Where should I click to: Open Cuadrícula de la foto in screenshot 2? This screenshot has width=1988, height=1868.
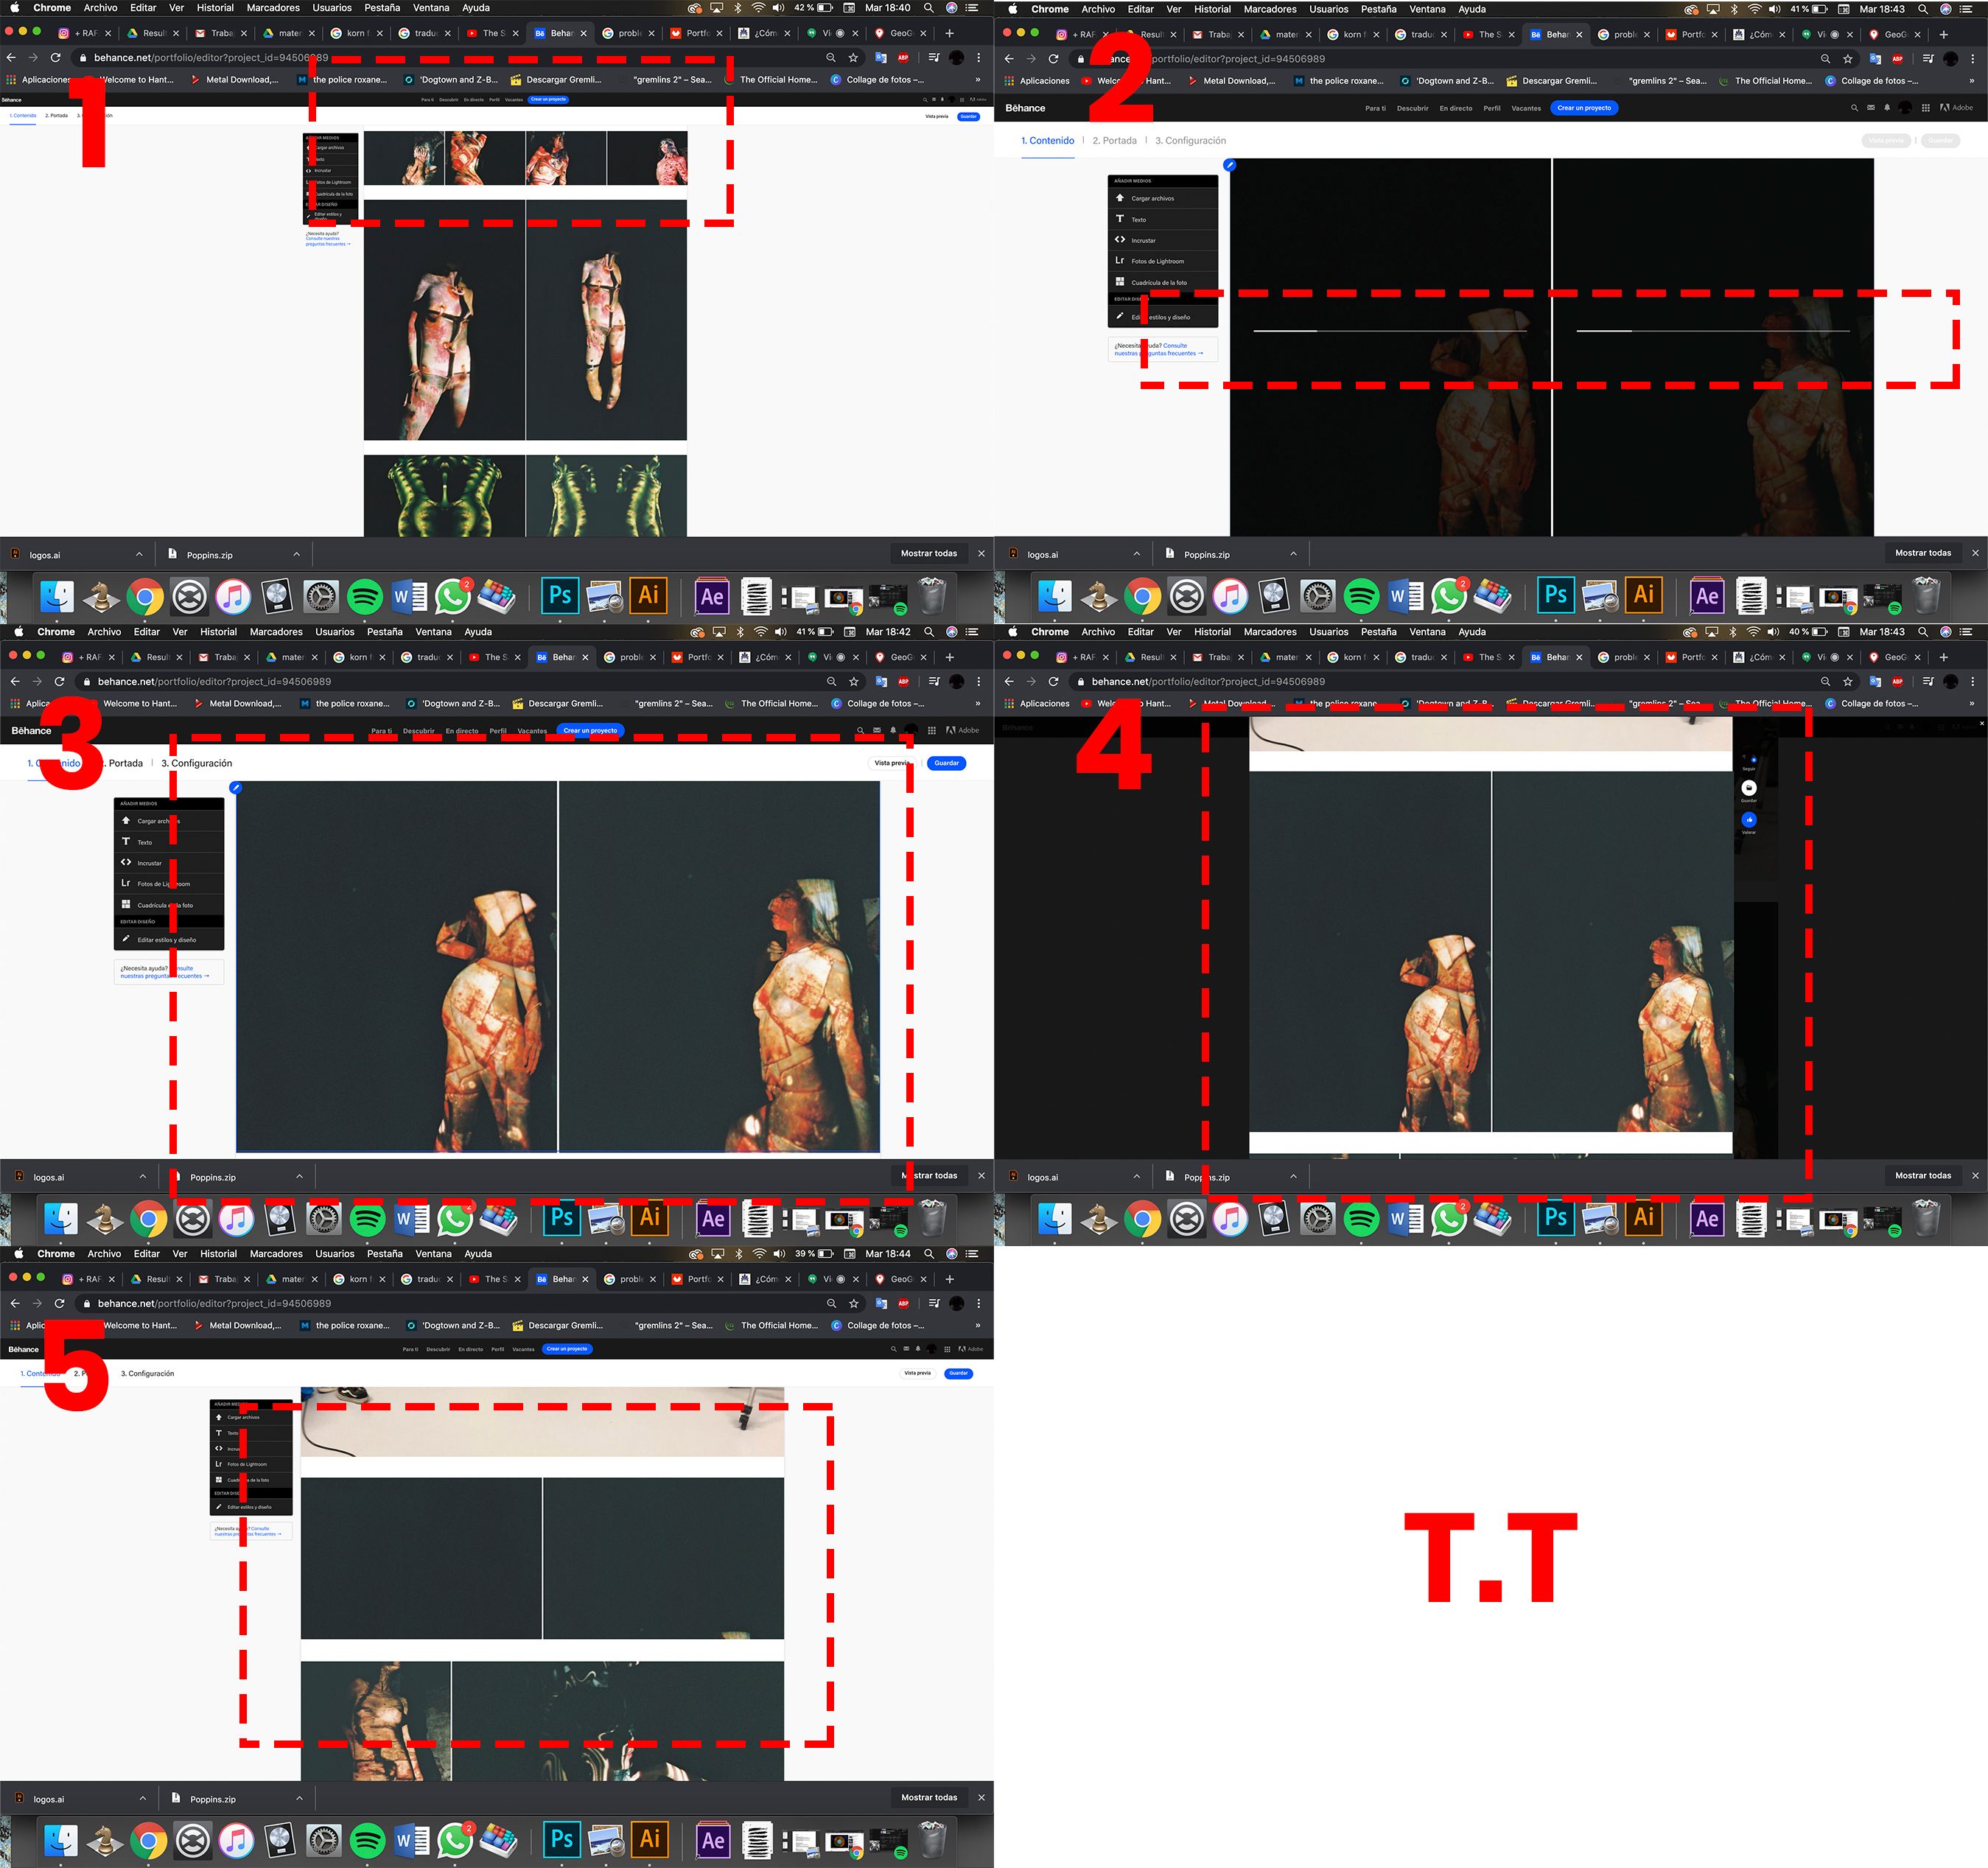pos(1158,282)
